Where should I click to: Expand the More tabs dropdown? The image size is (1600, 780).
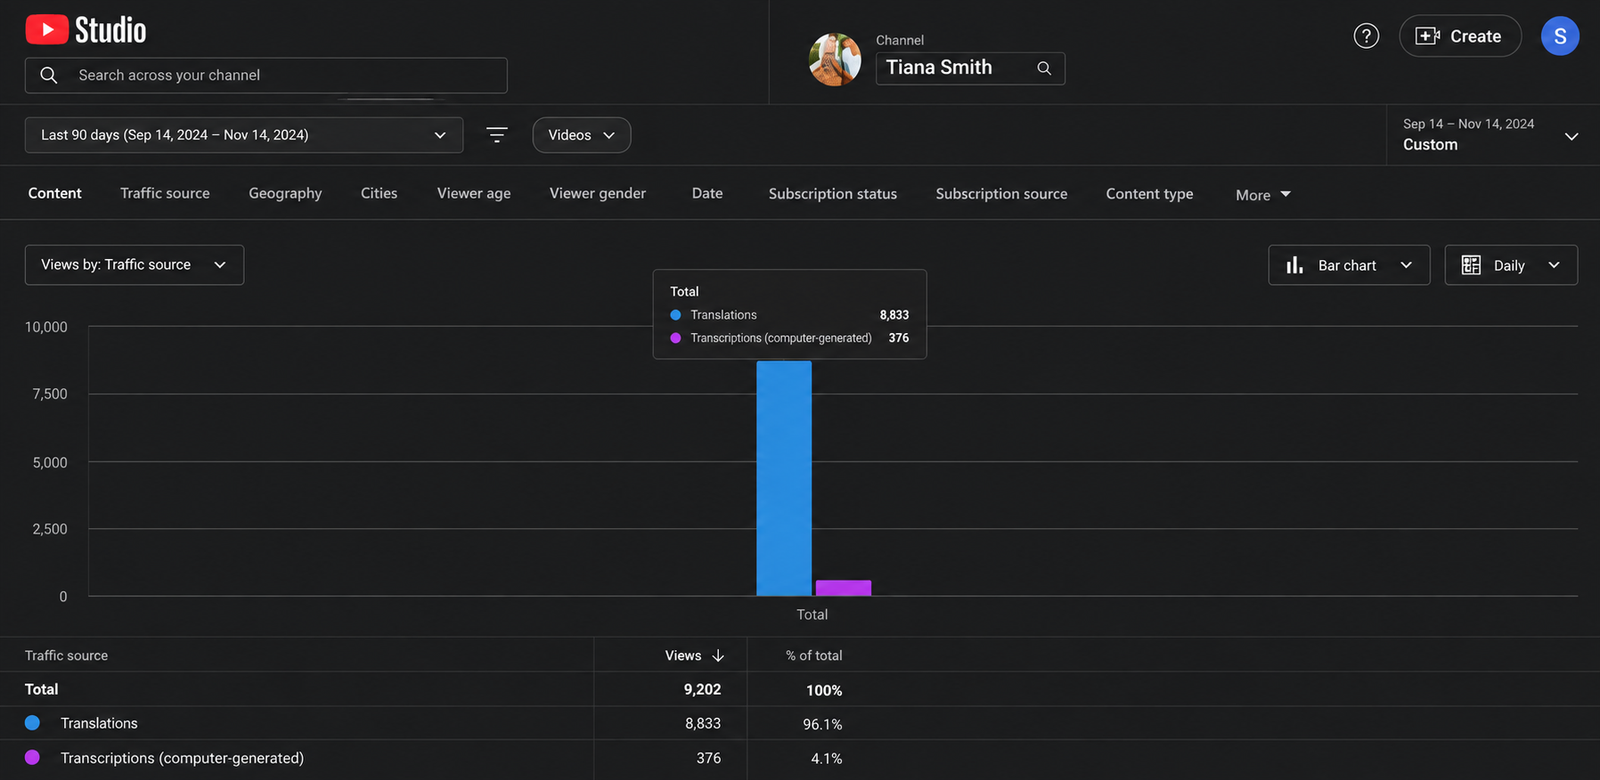(1263, 195)
